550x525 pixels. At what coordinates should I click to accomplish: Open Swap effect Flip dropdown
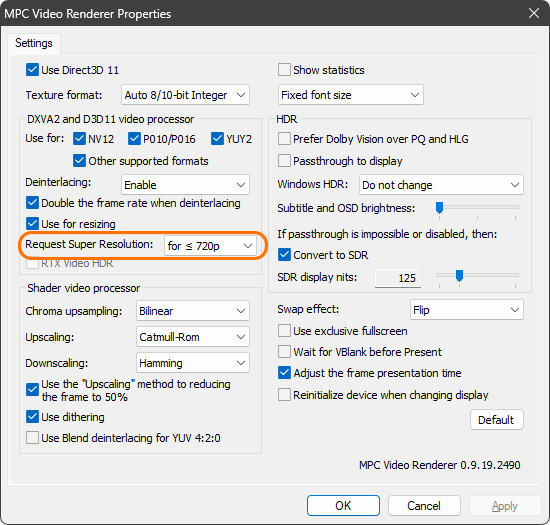(467, 310)
